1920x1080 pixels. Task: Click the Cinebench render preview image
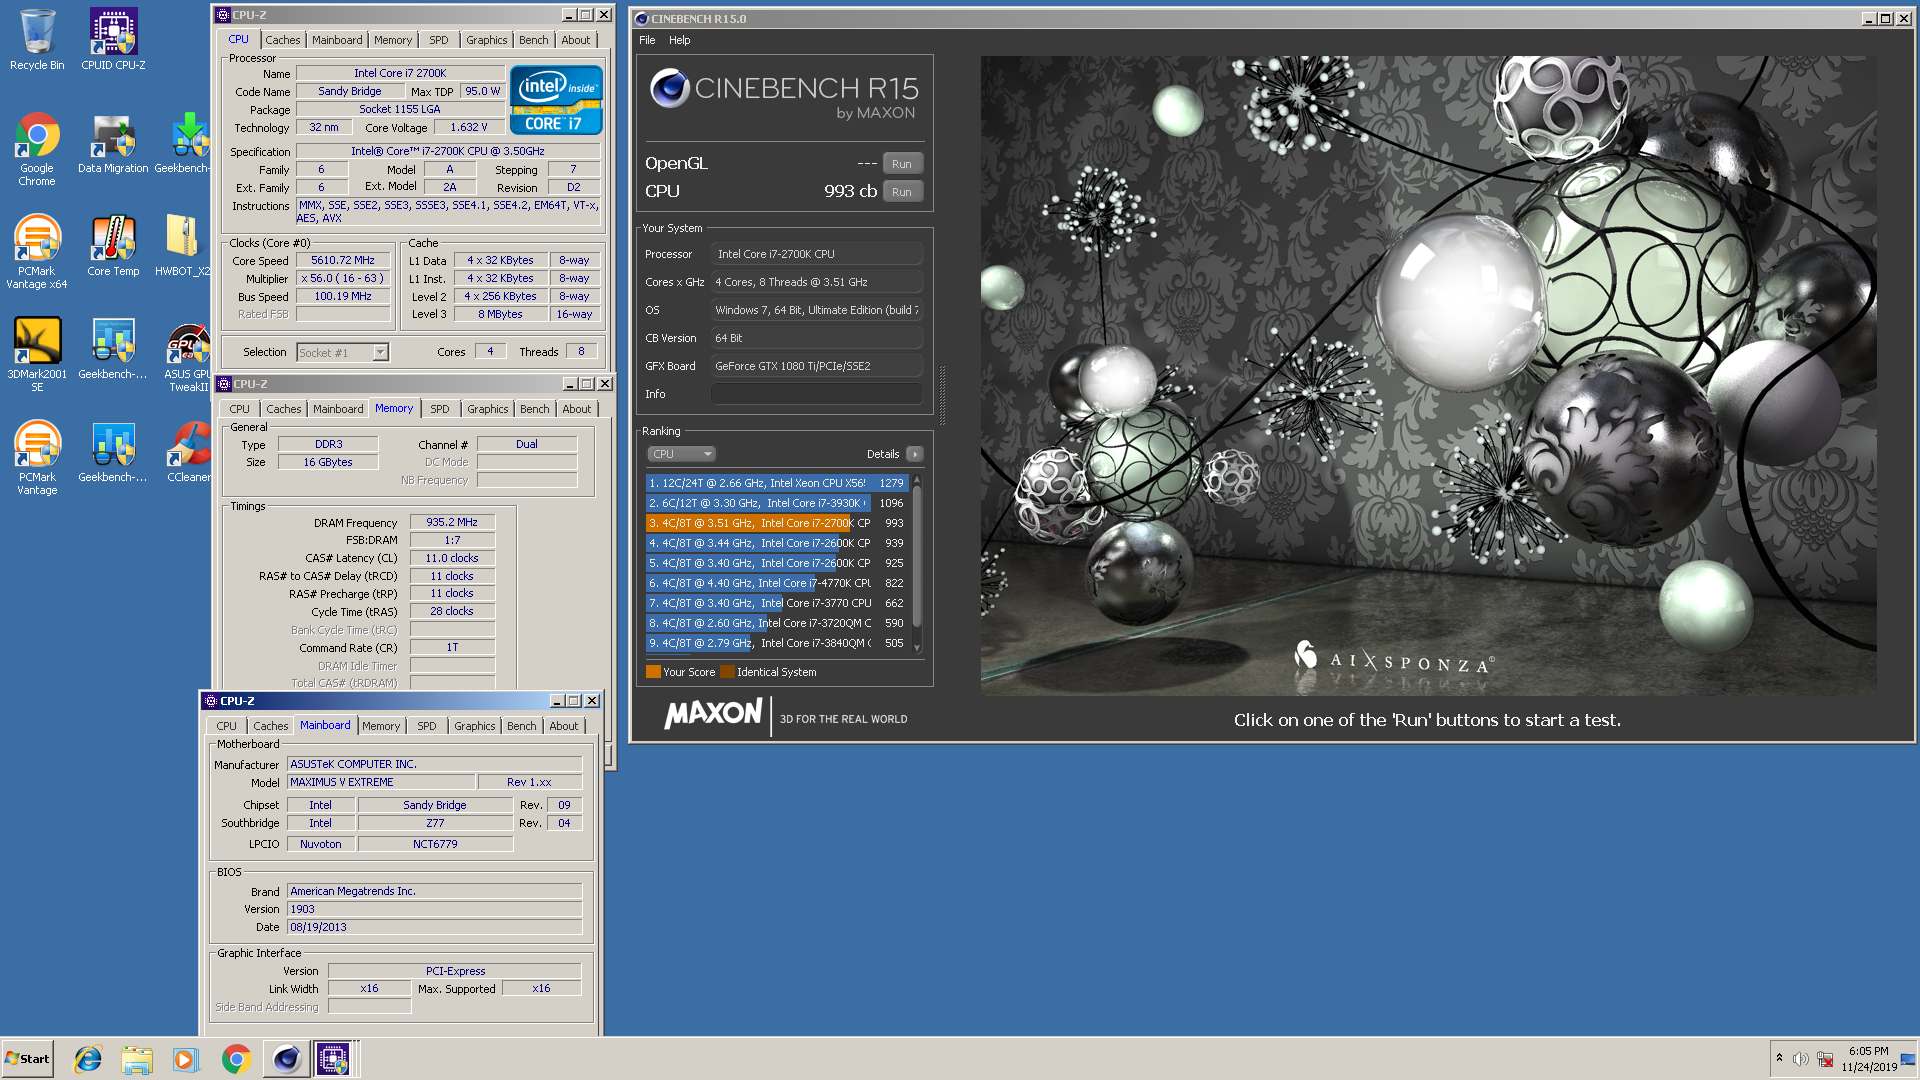point(1428,375)
